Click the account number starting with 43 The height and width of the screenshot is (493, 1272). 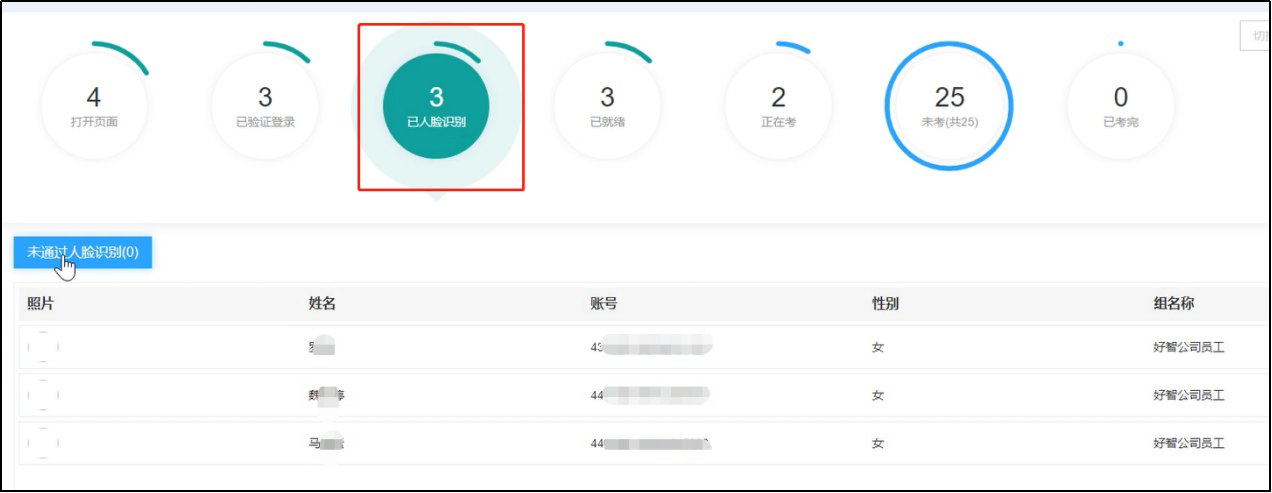point(651,348)
